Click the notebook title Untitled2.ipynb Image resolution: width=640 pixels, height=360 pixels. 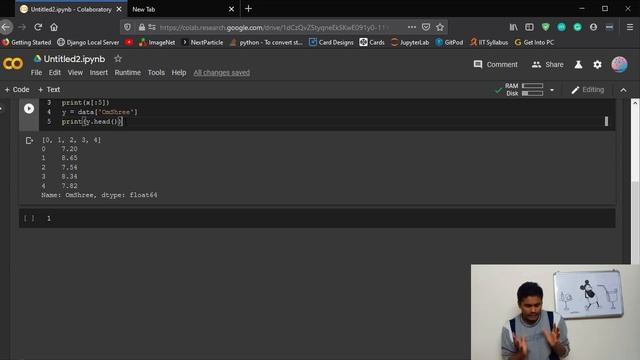click(x=74, y=59)
